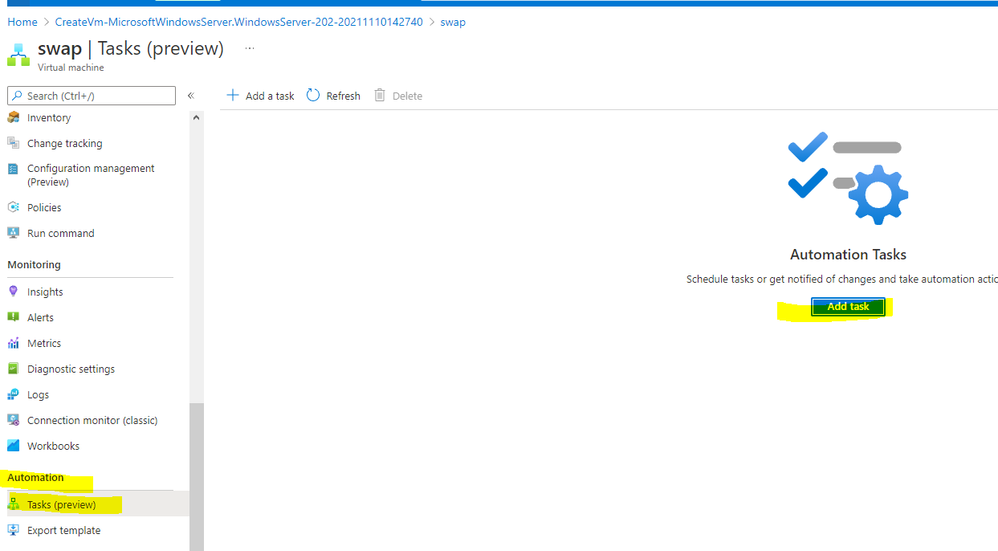Click the Virtual machine subtitle
This screenshot has width=998, height=551.
click(x=71, y=67)
